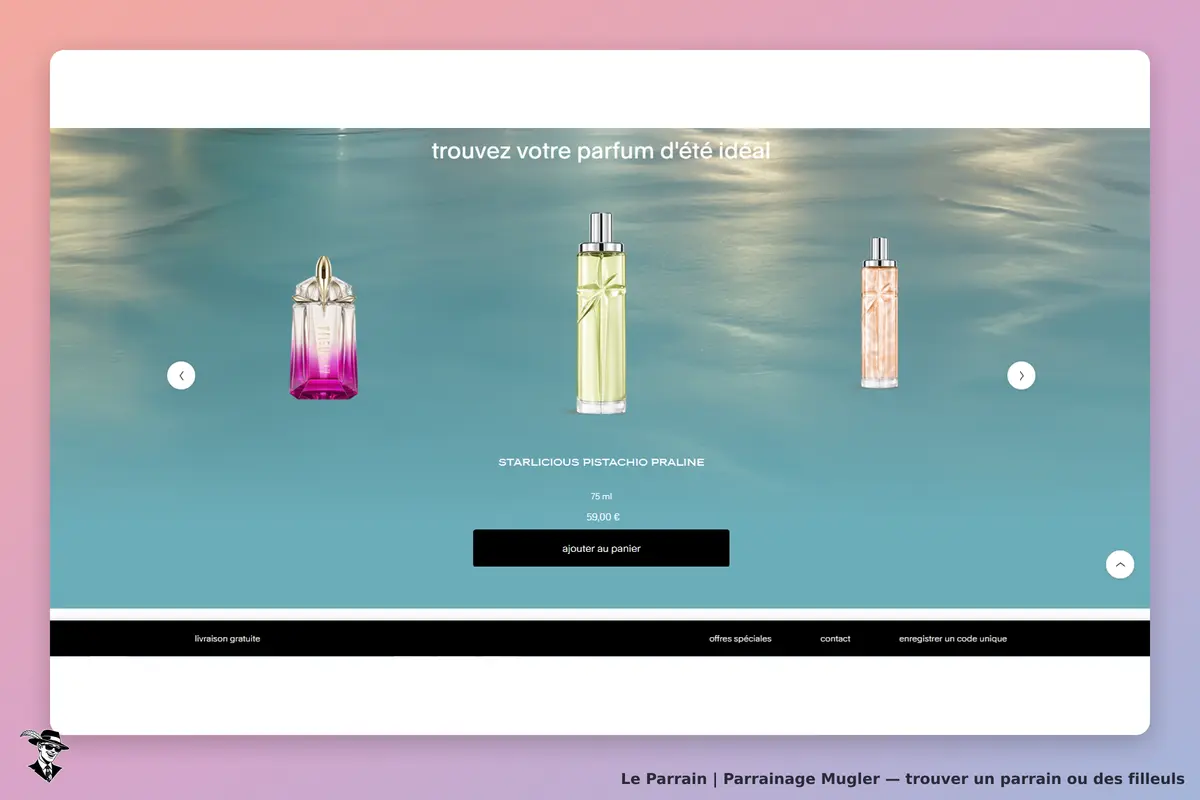Select the pink Alien perfume bottle
Image resolution: width=1200 pixels, height=800 pixels.
point(324,328)
